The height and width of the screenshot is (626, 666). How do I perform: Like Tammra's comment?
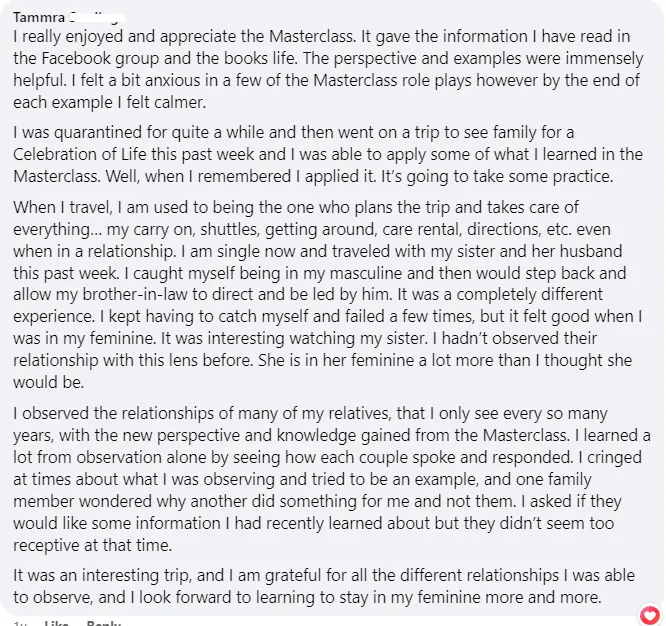56,623
